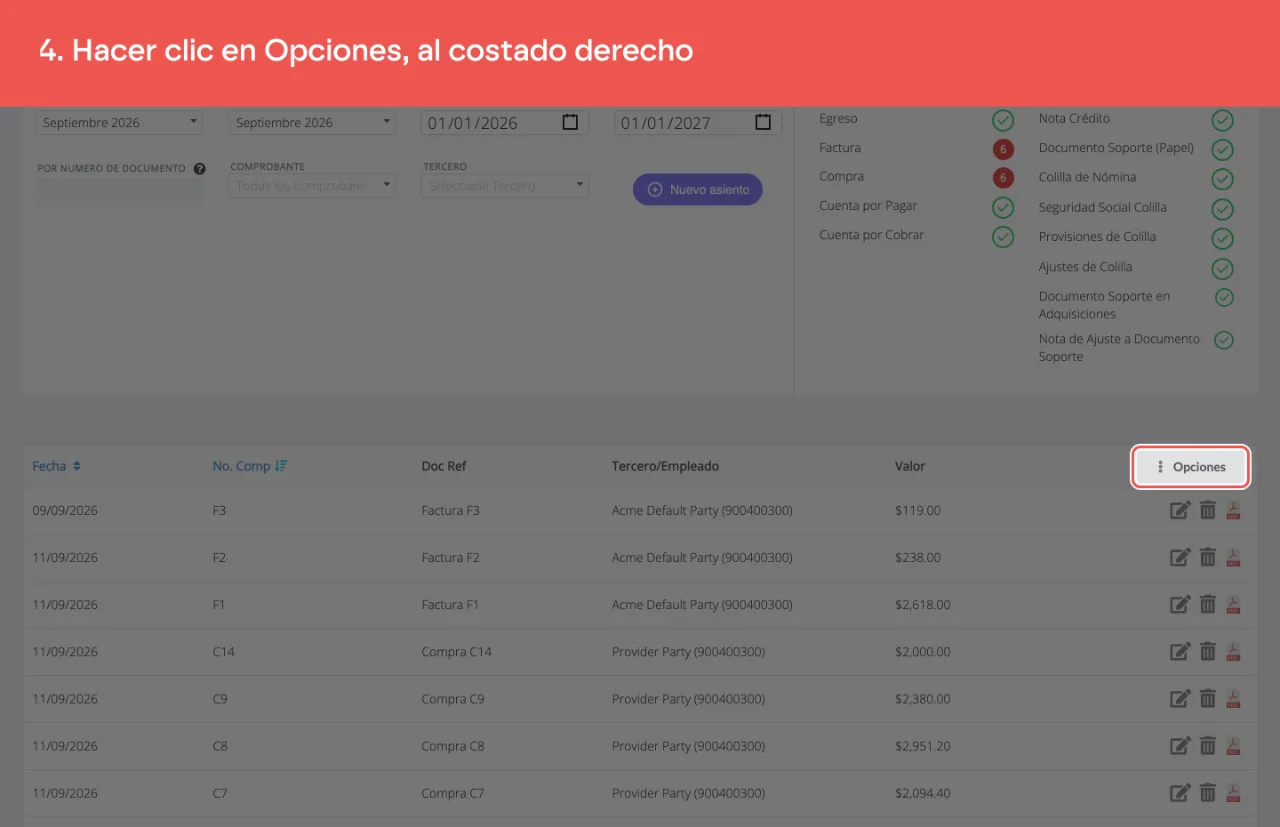Delete the F2 entry
Image resolution: width=1280 pixels, height=827 pixels.
(x=1208, y=558)
